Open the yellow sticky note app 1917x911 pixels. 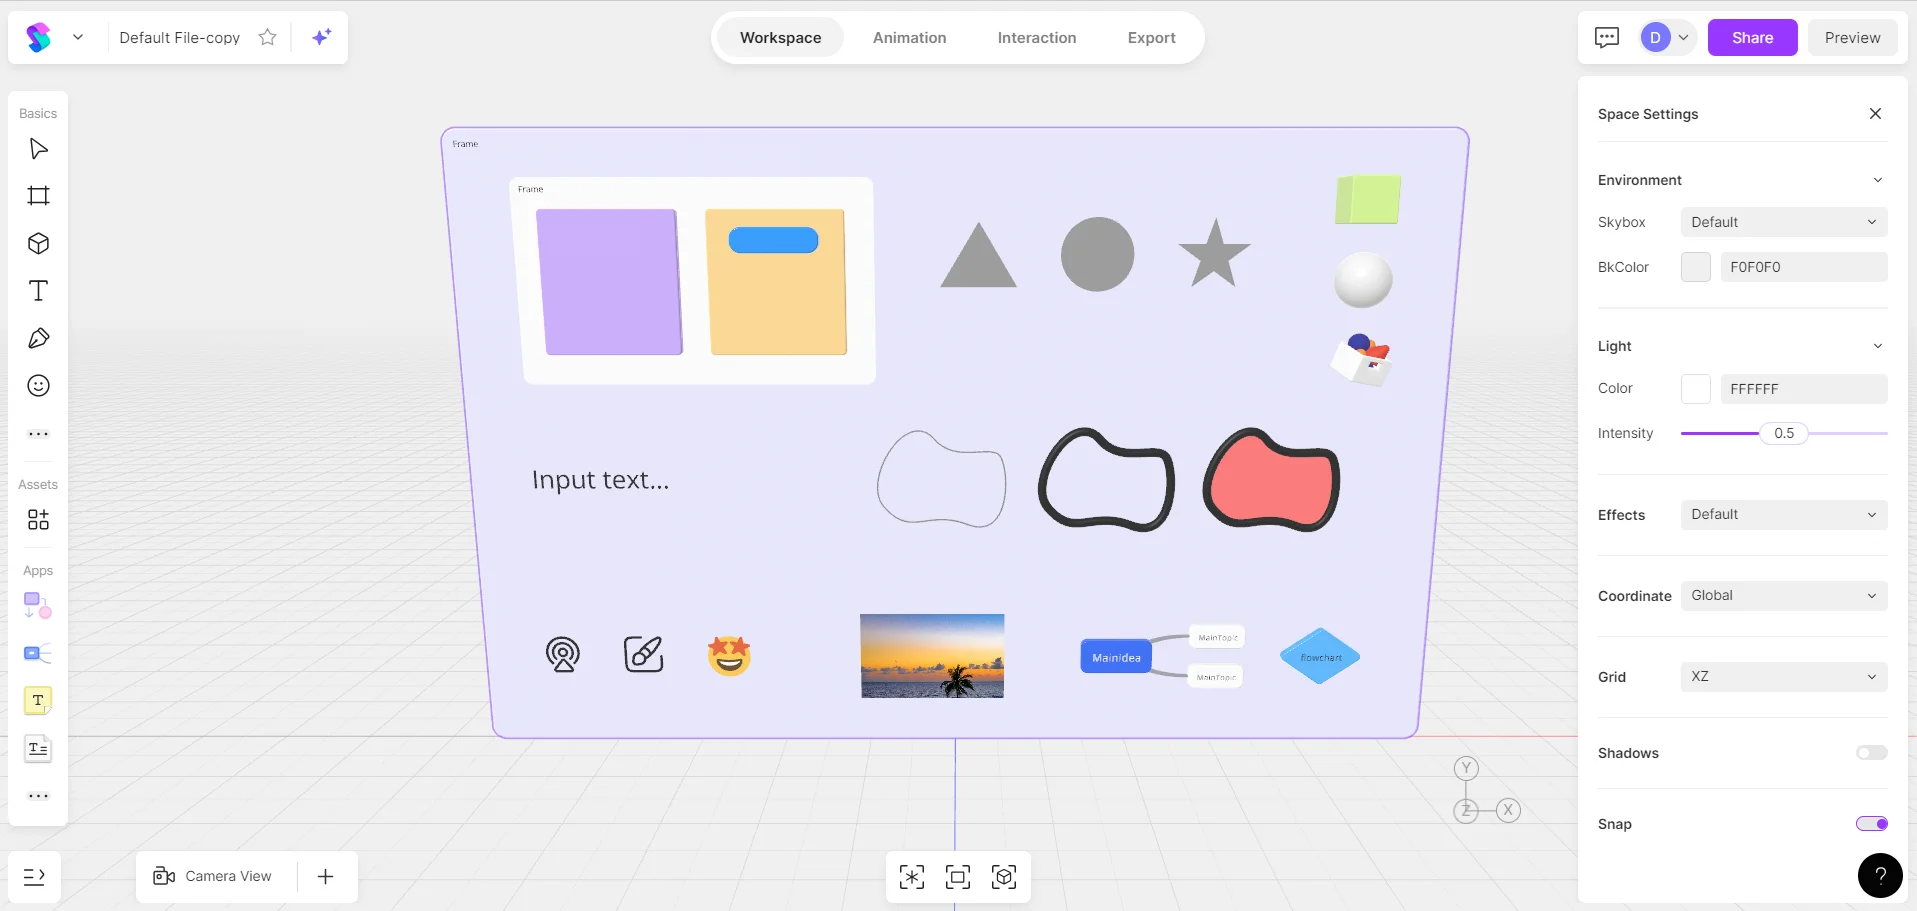38,701
